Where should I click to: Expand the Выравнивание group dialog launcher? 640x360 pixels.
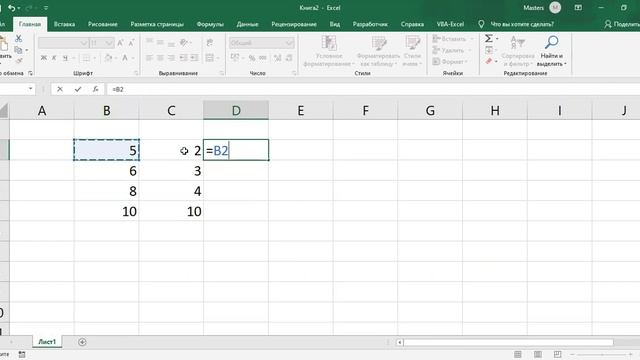click(x=222, y=73)
